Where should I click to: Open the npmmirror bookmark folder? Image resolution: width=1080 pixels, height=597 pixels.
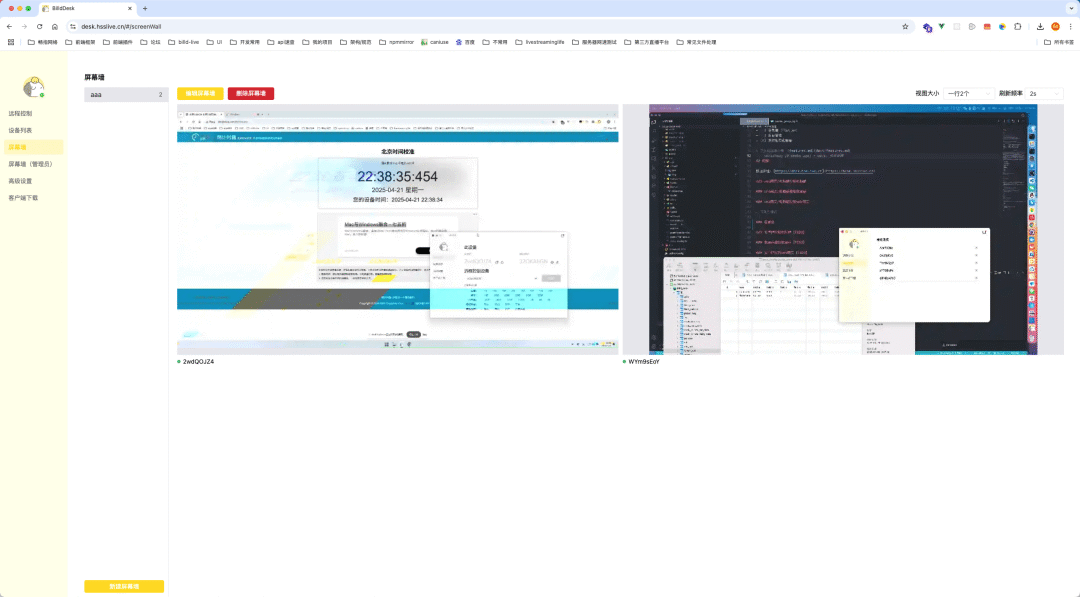[397, 42]
